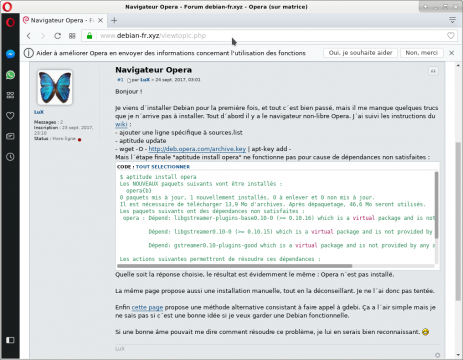Open WhatsApp in the sidebar
463x360 pixels.
click(10, 75)
